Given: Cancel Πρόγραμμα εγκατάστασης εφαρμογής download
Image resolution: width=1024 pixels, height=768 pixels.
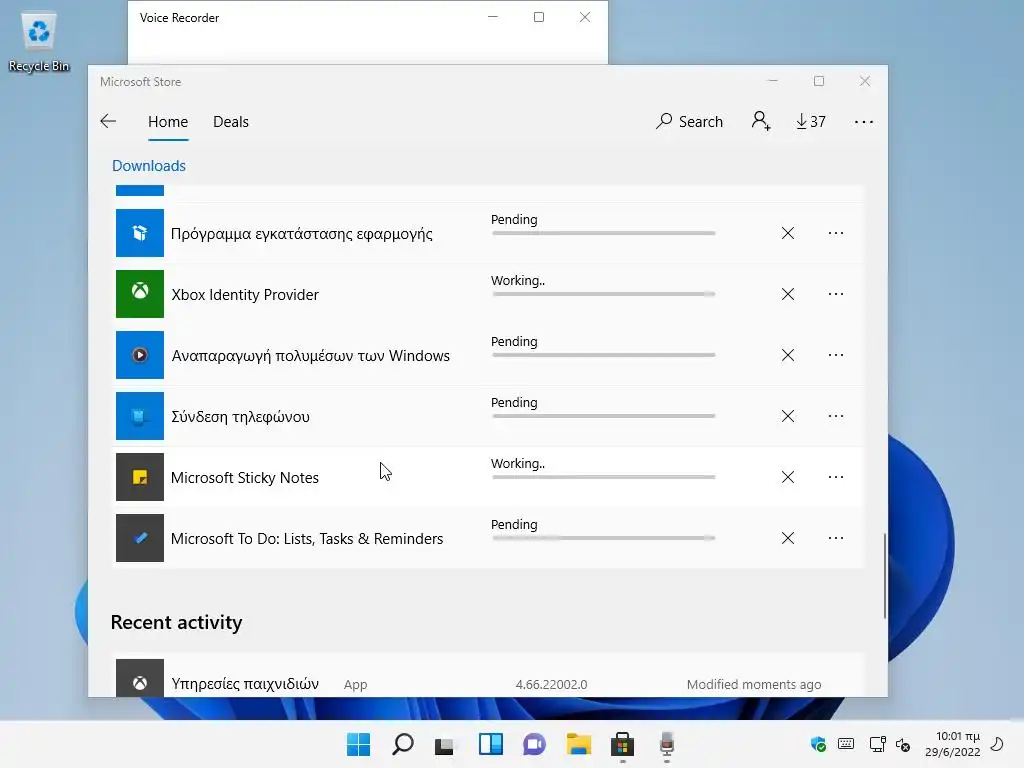Looking at the screenshot, I should coord(788,233).
